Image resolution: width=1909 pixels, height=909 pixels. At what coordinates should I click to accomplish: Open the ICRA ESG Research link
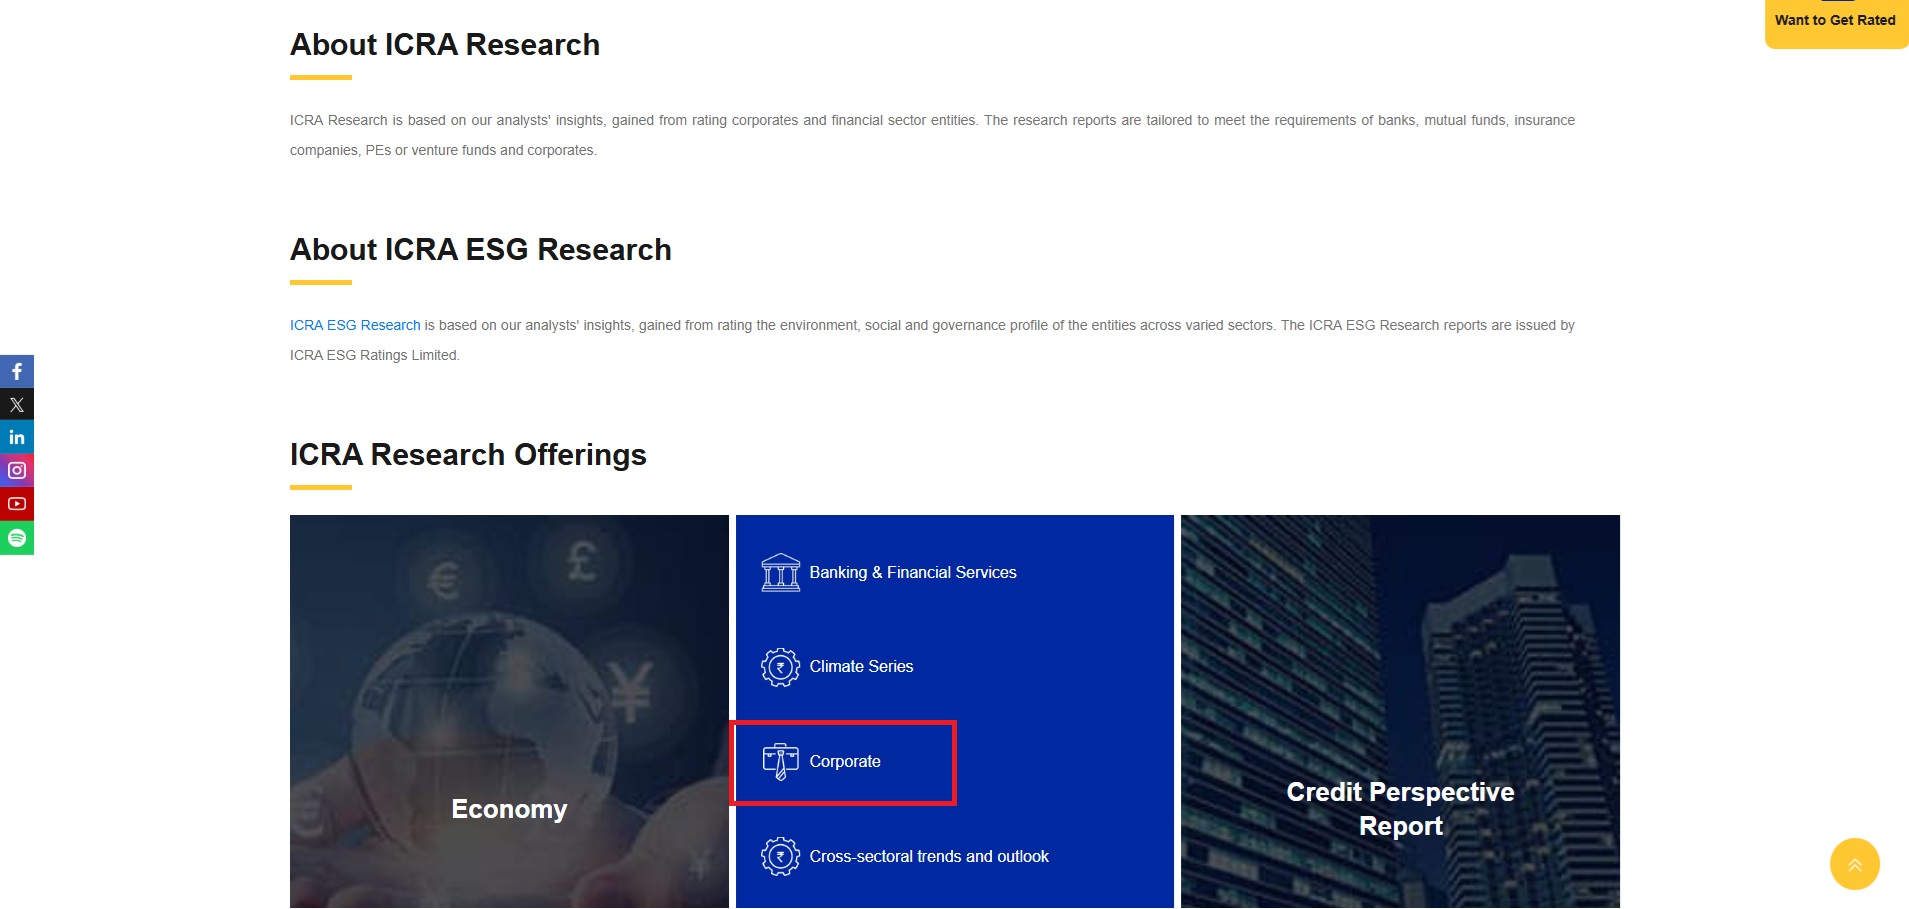[x=355, y=325]
